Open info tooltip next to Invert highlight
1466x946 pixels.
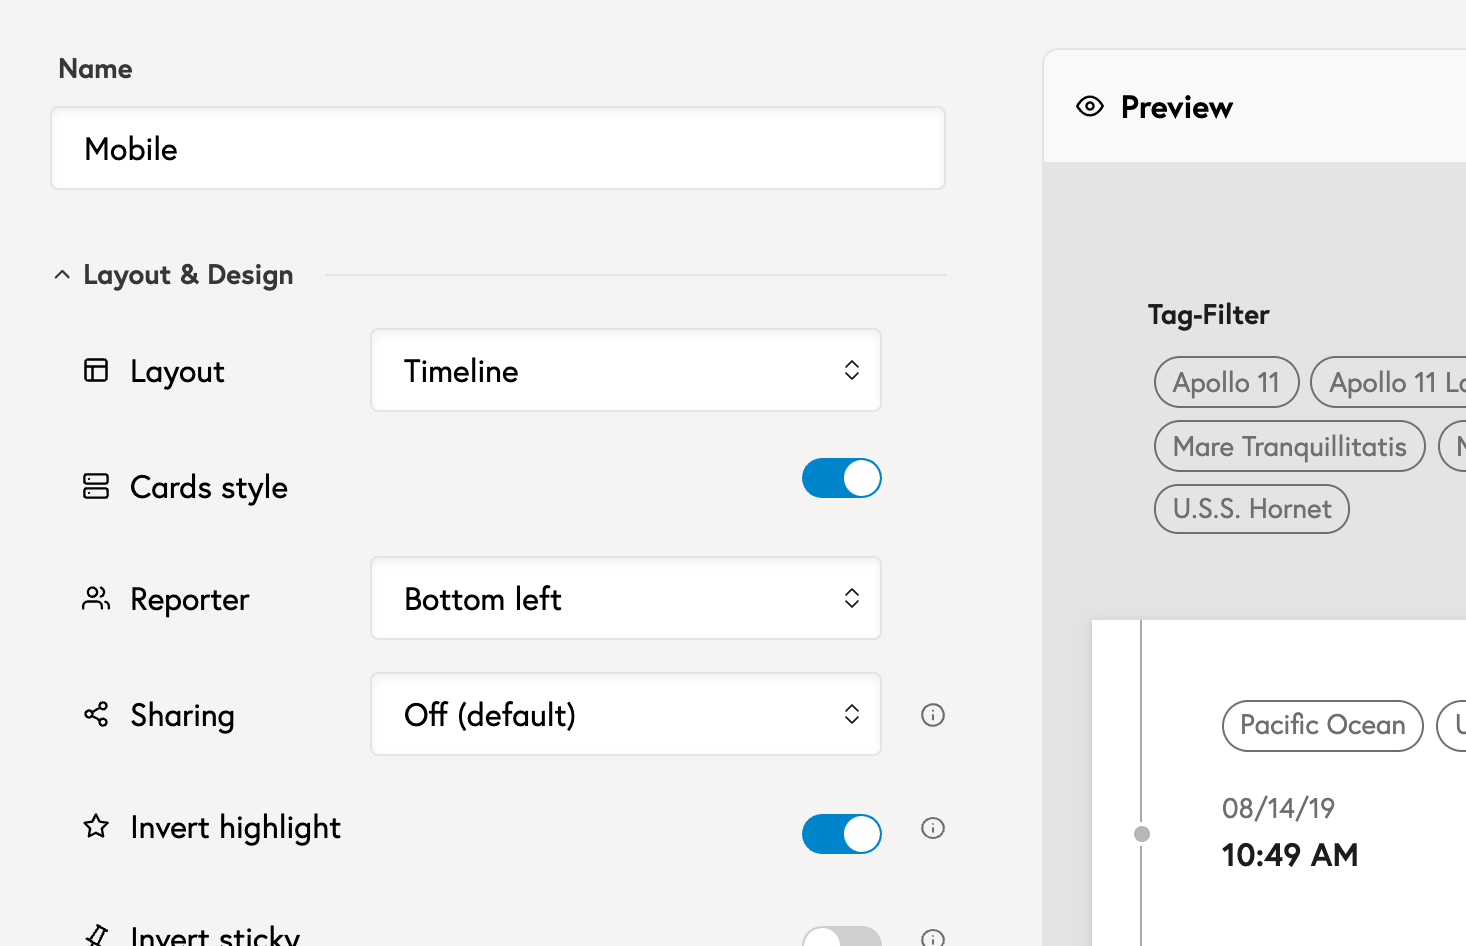[x=932, y=828]
